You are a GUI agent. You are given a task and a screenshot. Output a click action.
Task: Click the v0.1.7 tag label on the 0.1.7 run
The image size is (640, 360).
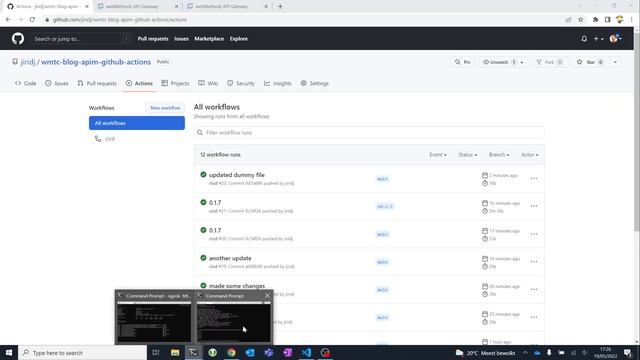pos(385,207)
